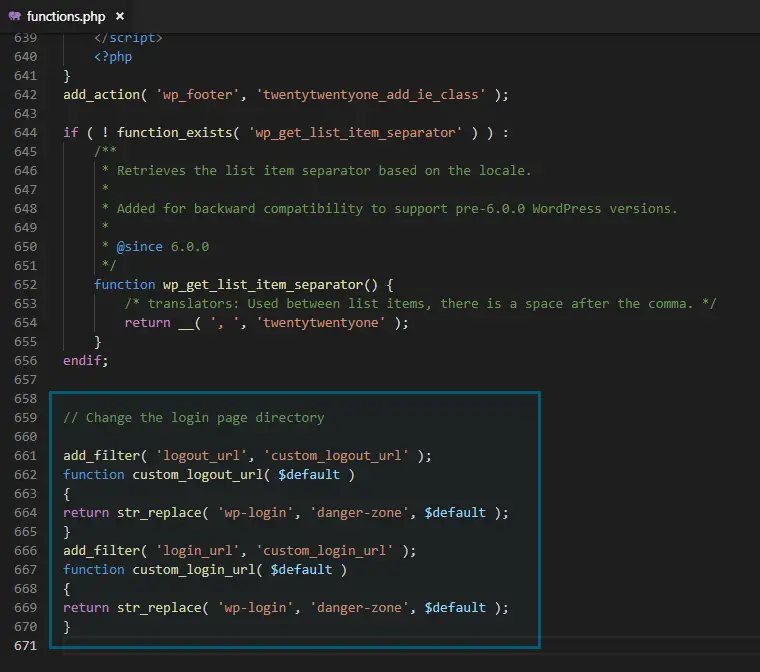Place cursor on the empty line 671

click(x=300, y=645)
